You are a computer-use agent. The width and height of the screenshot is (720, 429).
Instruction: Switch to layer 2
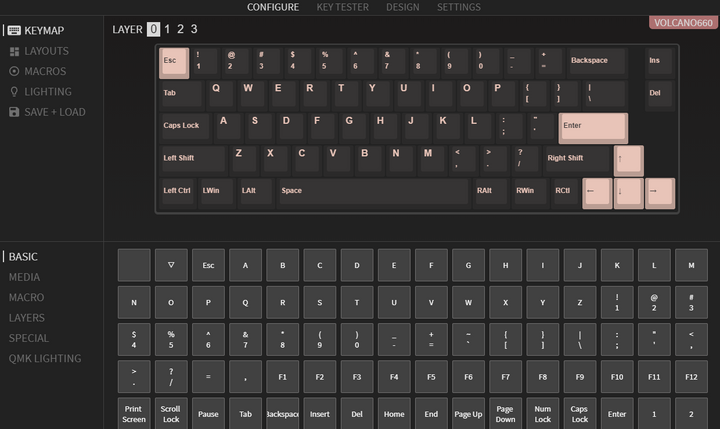coord(180,30)
